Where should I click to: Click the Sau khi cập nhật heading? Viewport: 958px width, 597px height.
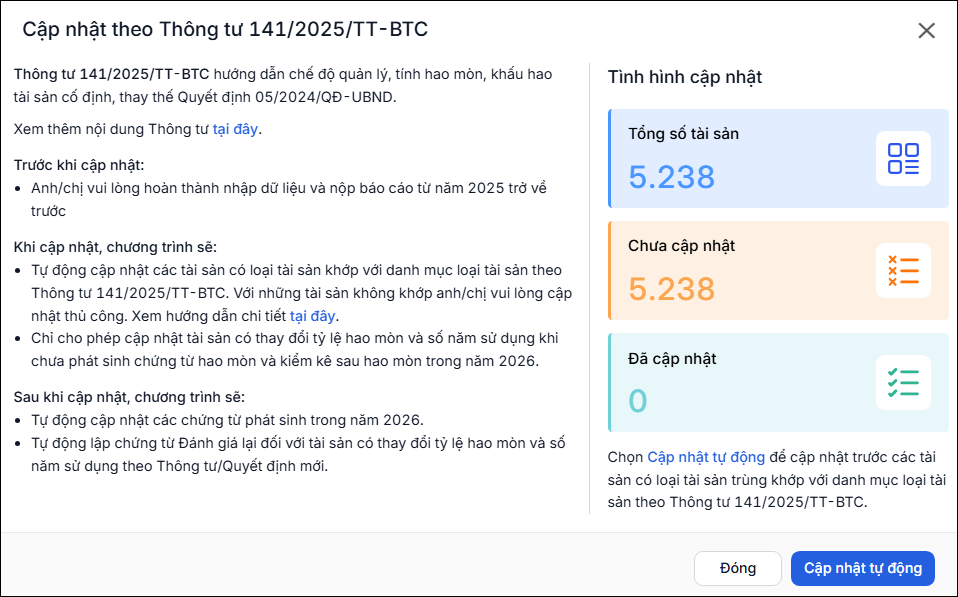(129, 397)
